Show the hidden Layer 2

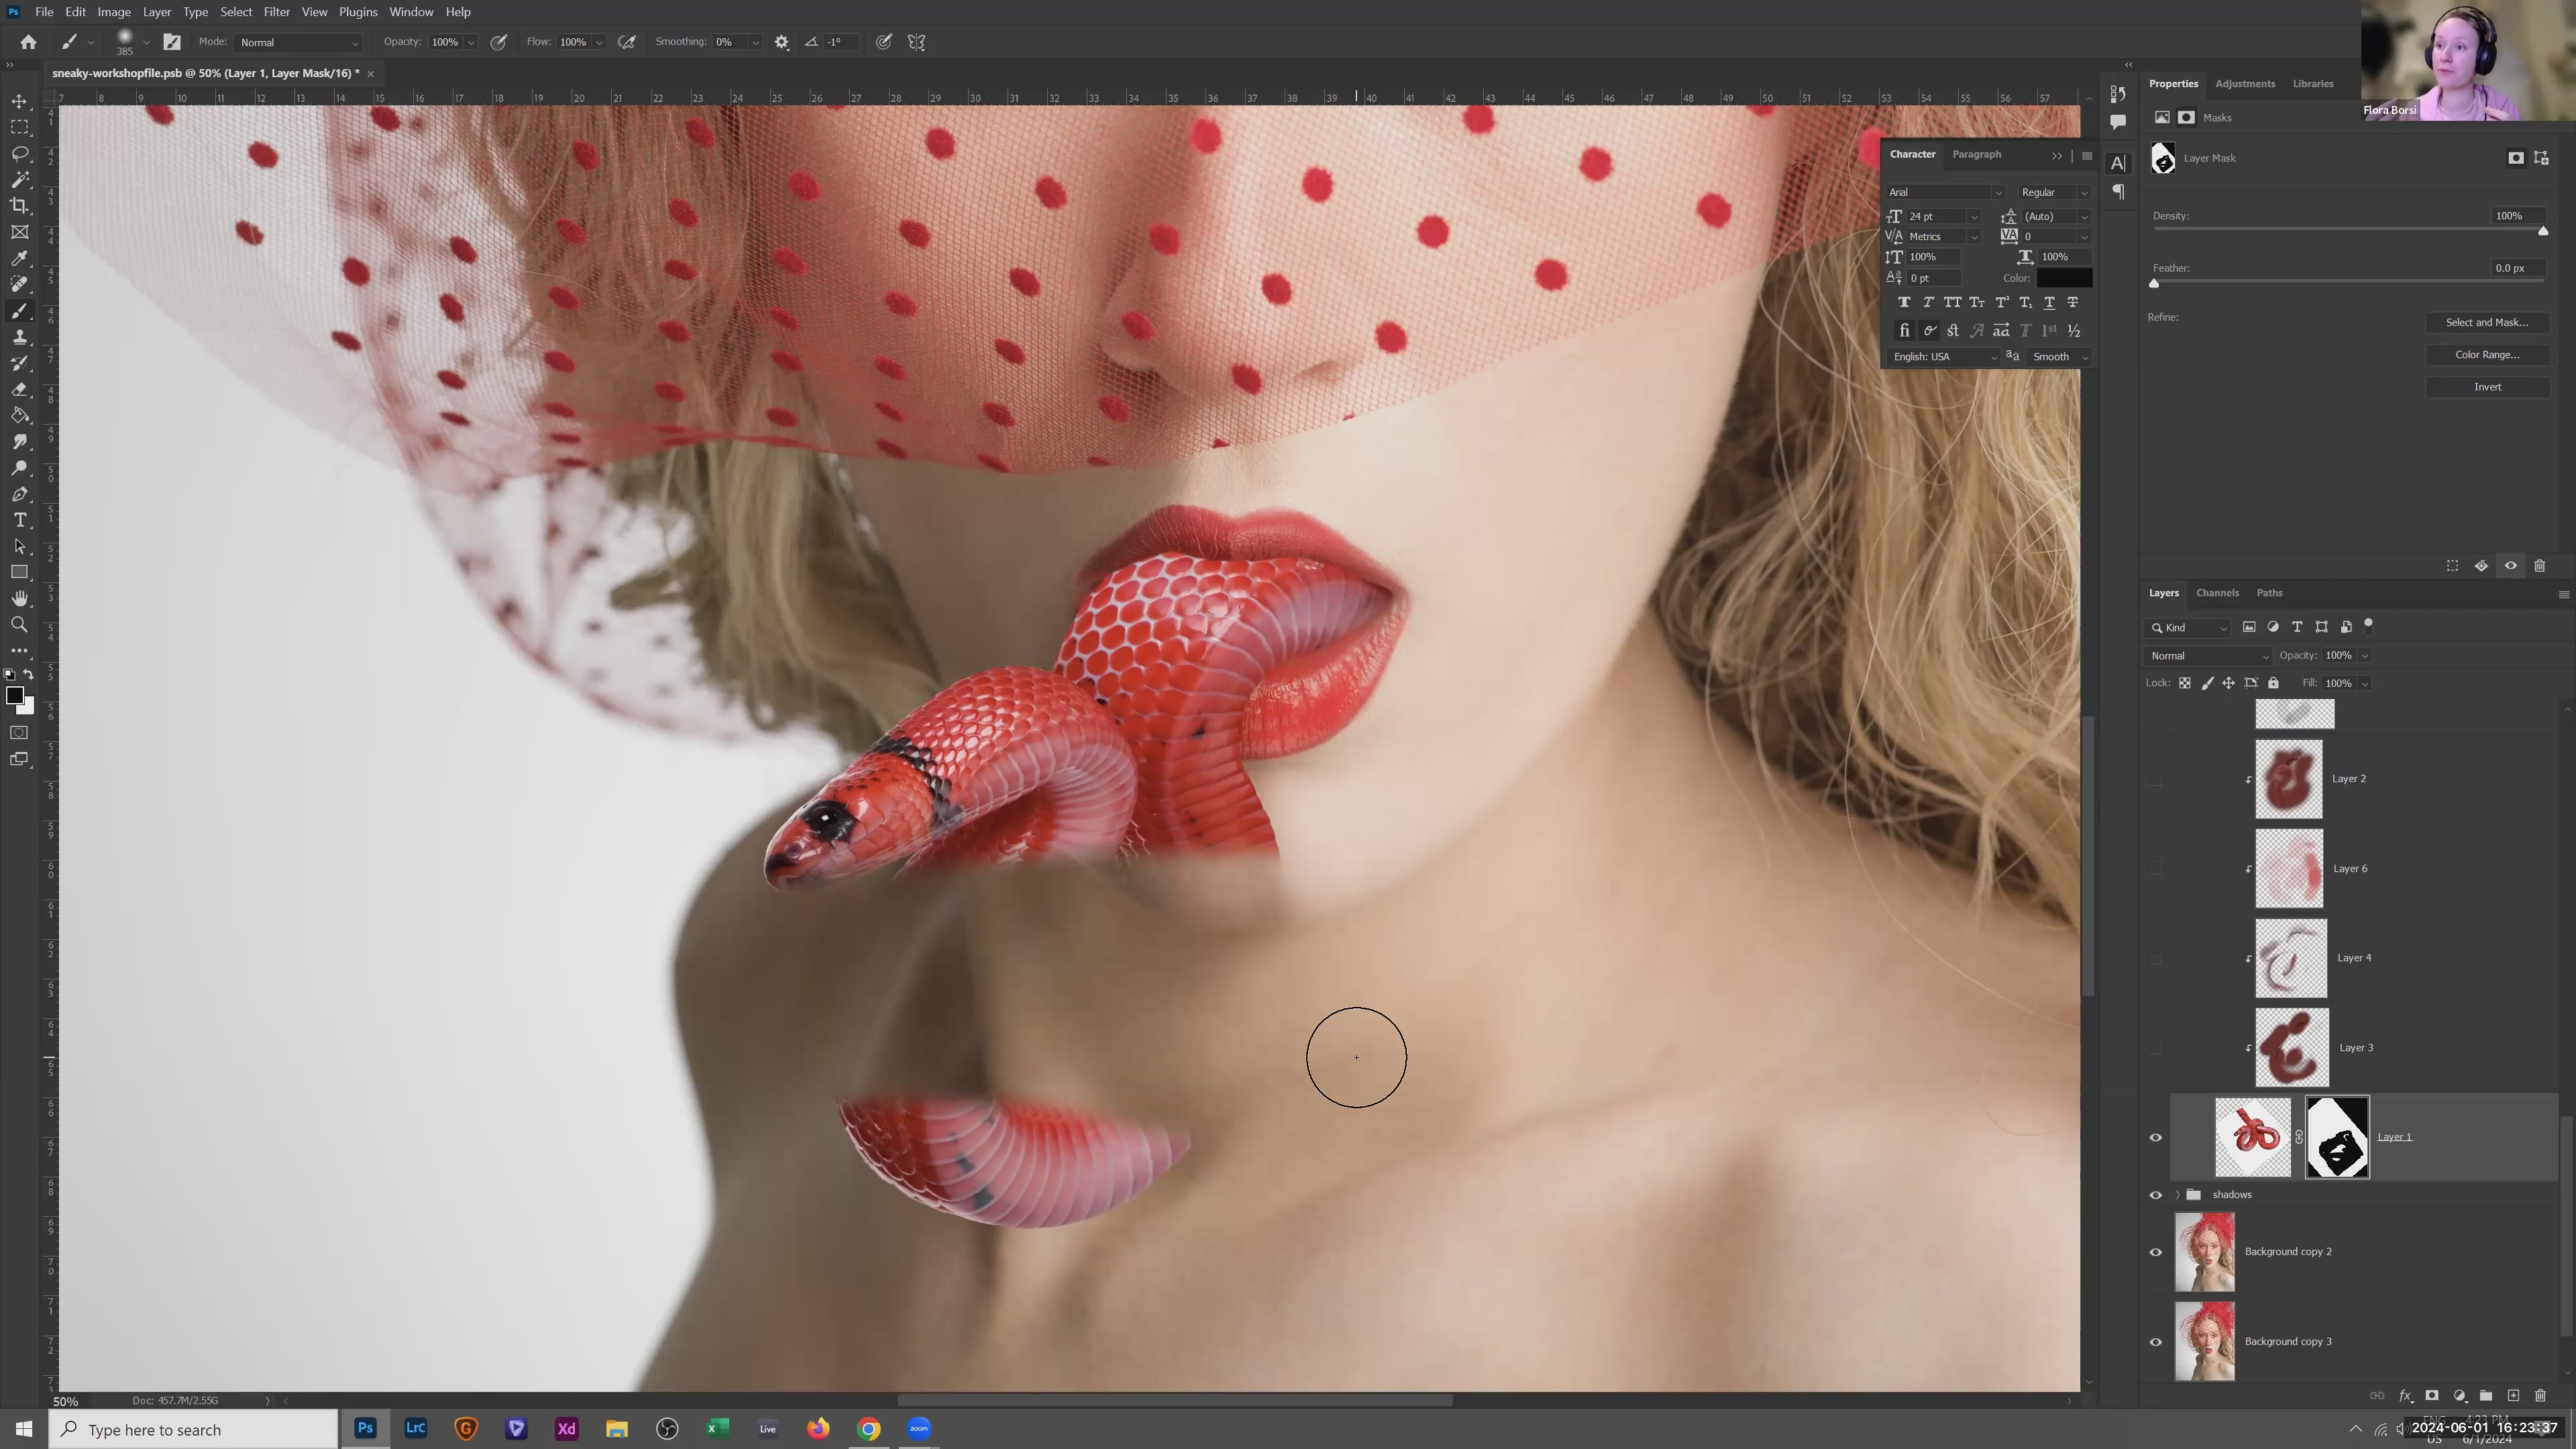pos(2156,779)
